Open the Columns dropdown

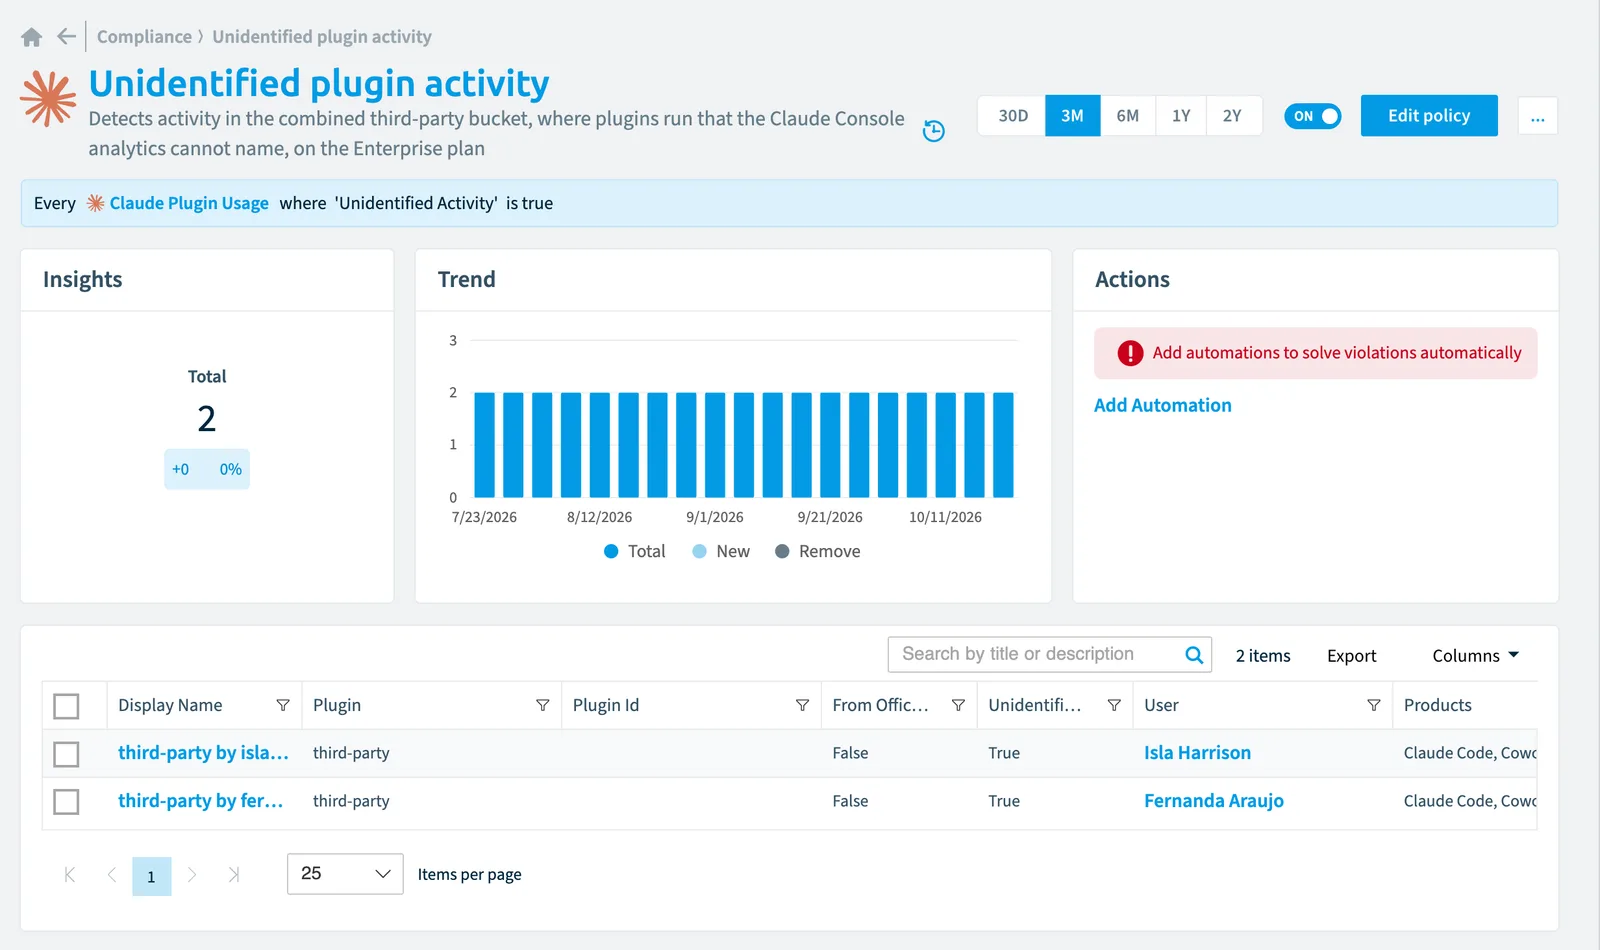pyautogui.click(x=1475, y=656)
